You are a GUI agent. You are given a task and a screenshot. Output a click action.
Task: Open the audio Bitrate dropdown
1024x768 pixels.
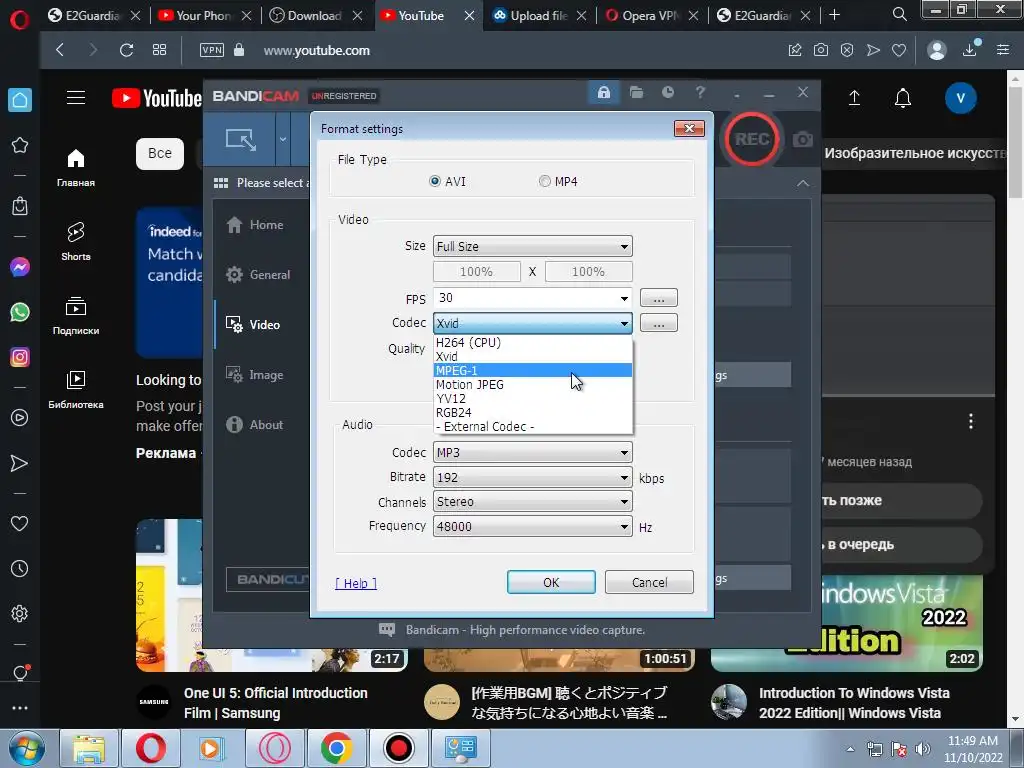click(x=533, y=477)
